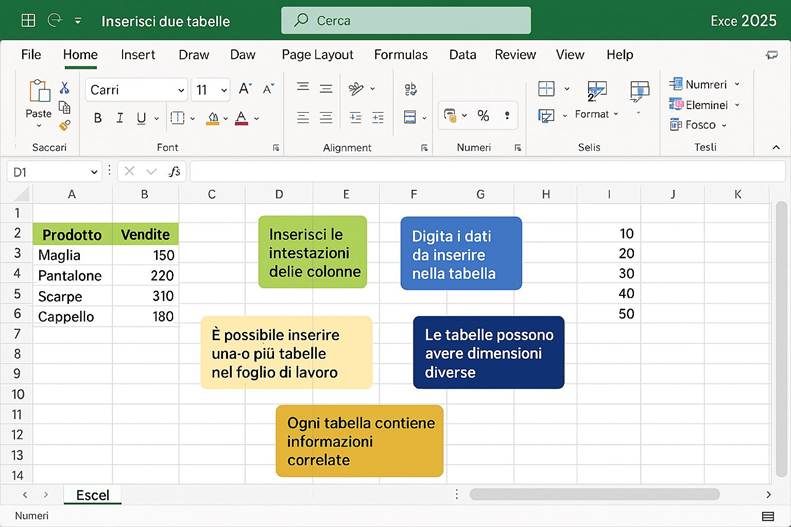Switch to the Draw tab
This screenshot has width=791, height=527.
click(x=194, y=54)
